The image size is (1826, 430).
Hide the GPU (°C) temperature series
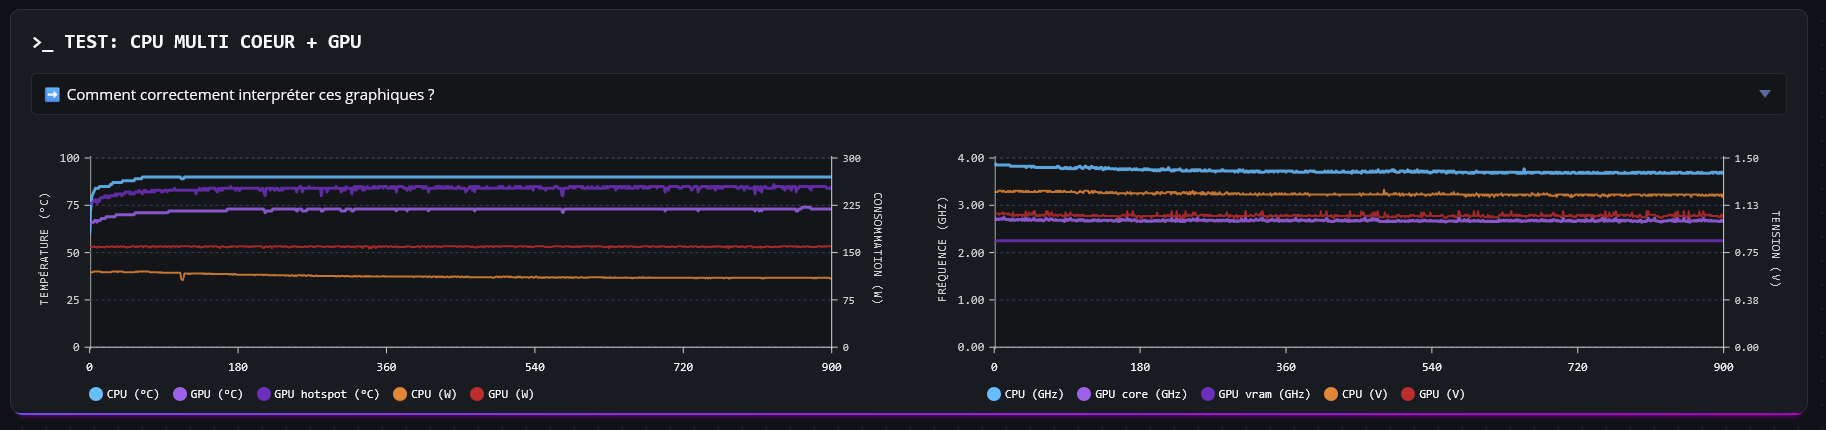coord(208,394)
